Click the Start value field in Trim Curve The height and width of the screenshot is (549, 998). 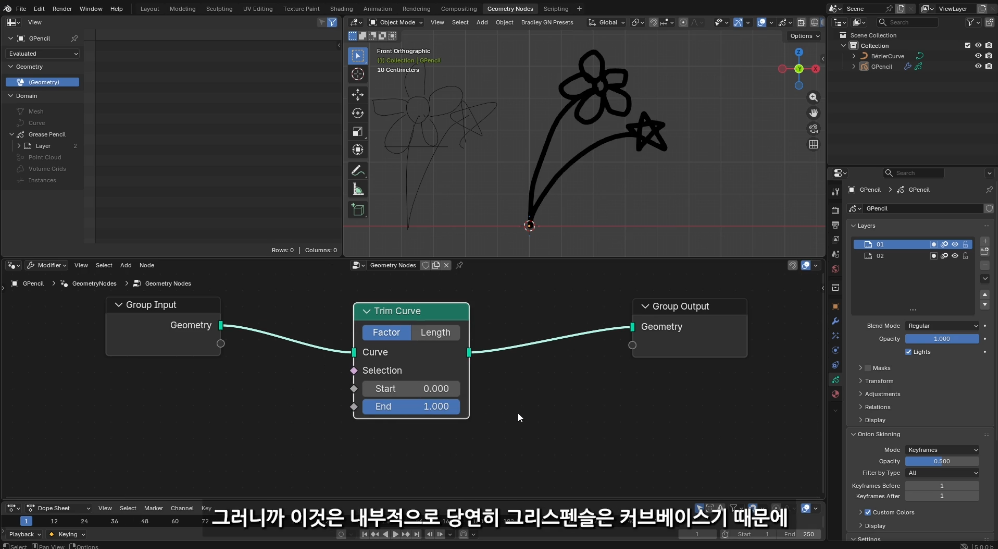pyautogui.click(x=411, y=389)
